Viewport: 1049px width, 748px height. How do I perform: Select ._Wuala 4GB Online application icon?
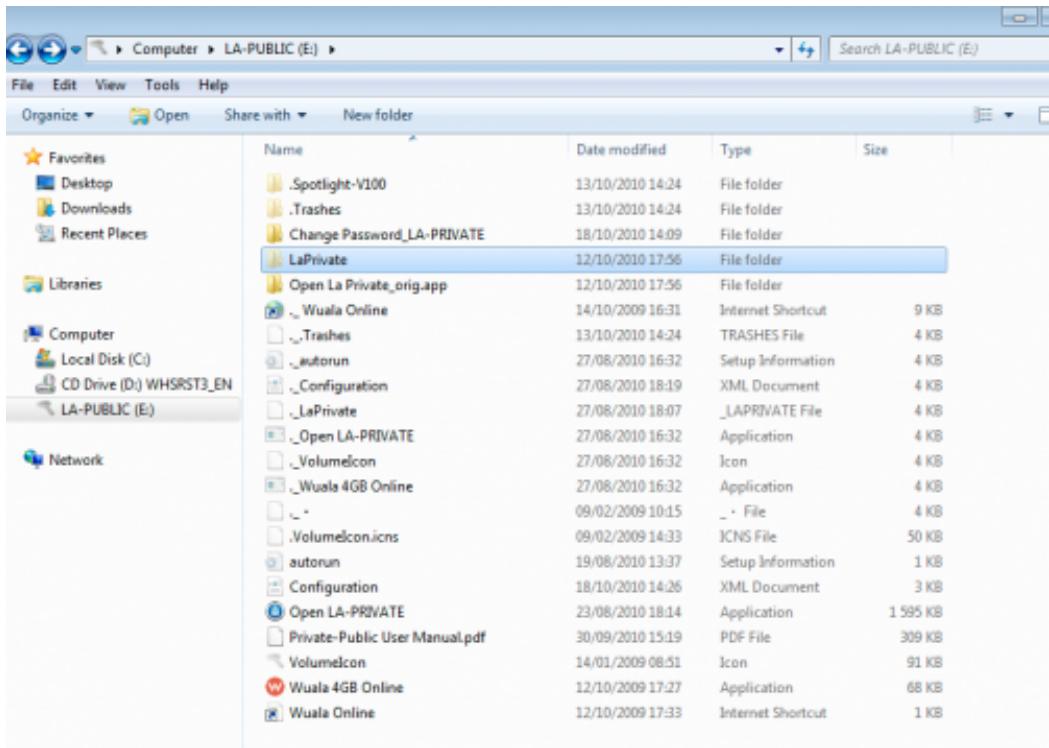pos(274,486)
